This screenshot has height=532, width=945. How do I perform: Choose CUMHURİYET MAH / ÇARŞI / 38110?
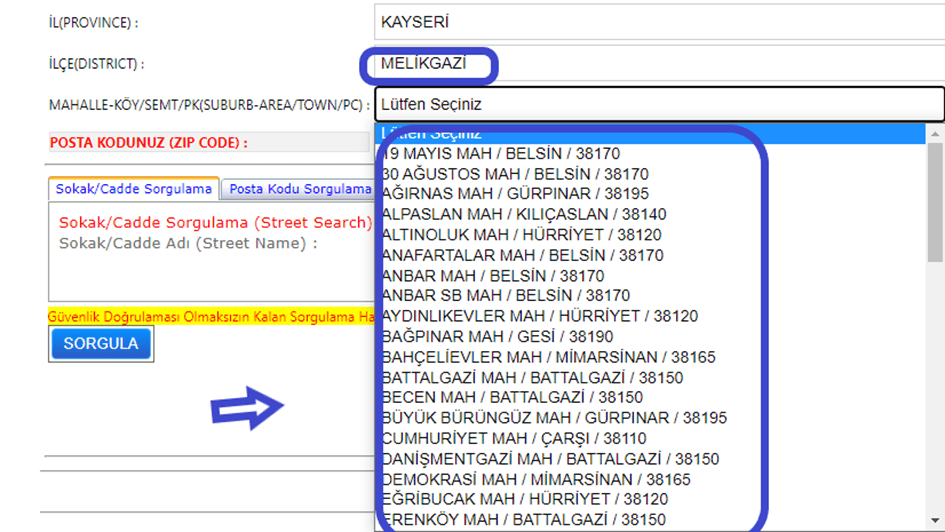(x=514, y=438)
